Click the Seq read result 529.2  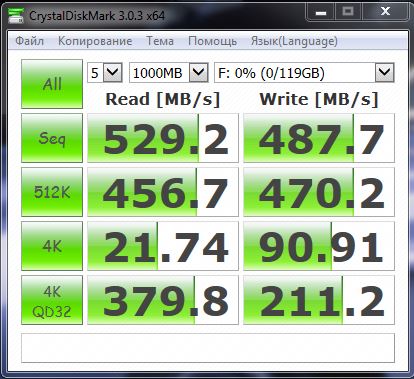[x=163, y=138]
